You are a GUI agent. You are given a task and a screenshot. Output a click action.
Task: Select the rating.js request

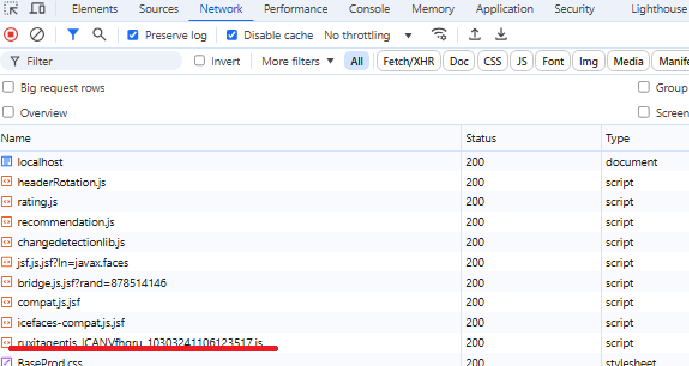click(344, 202)
